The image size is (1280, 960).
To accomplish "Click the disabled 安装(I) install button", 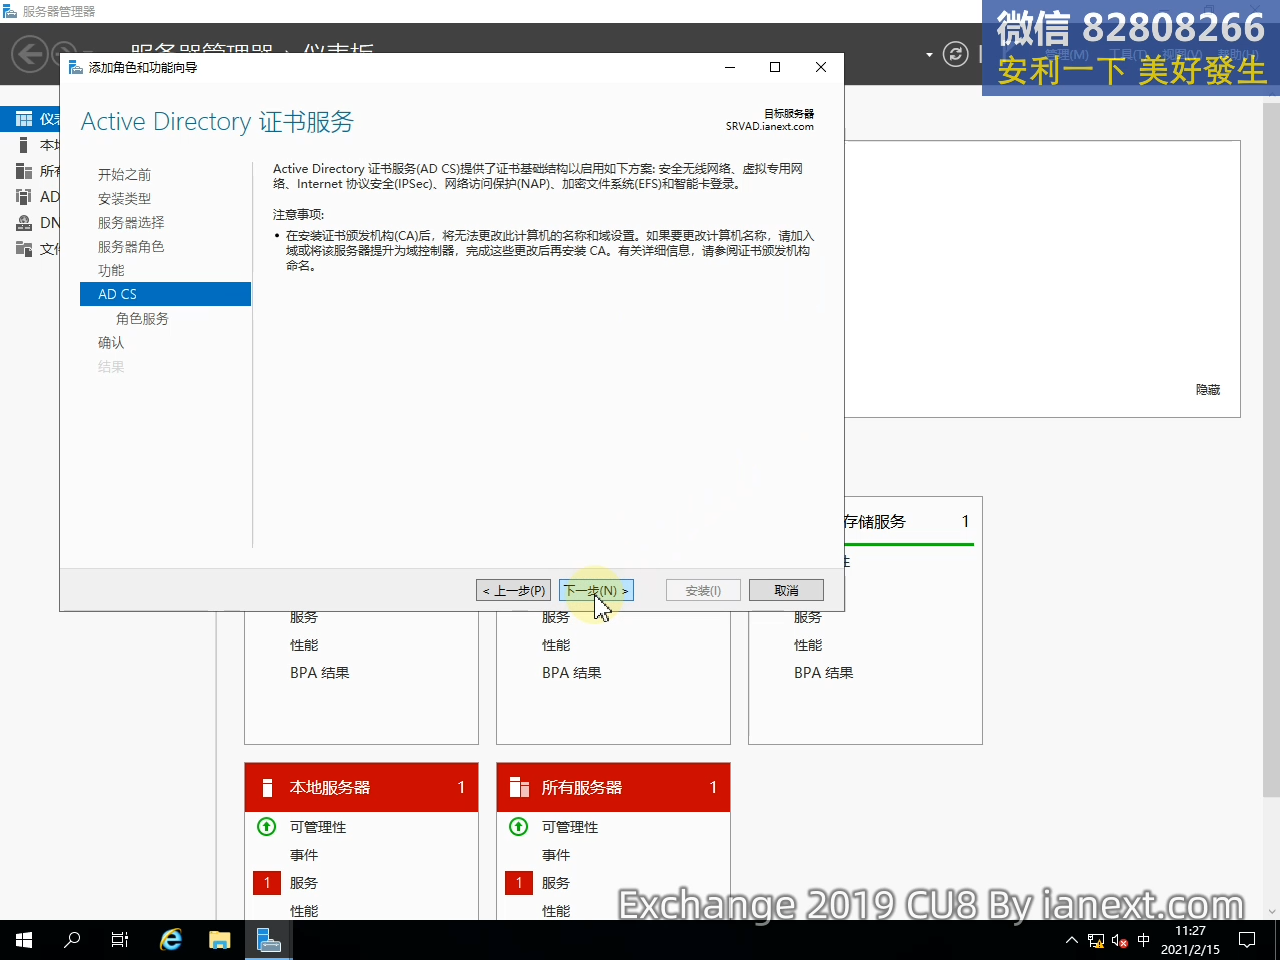I will point(703,591).
